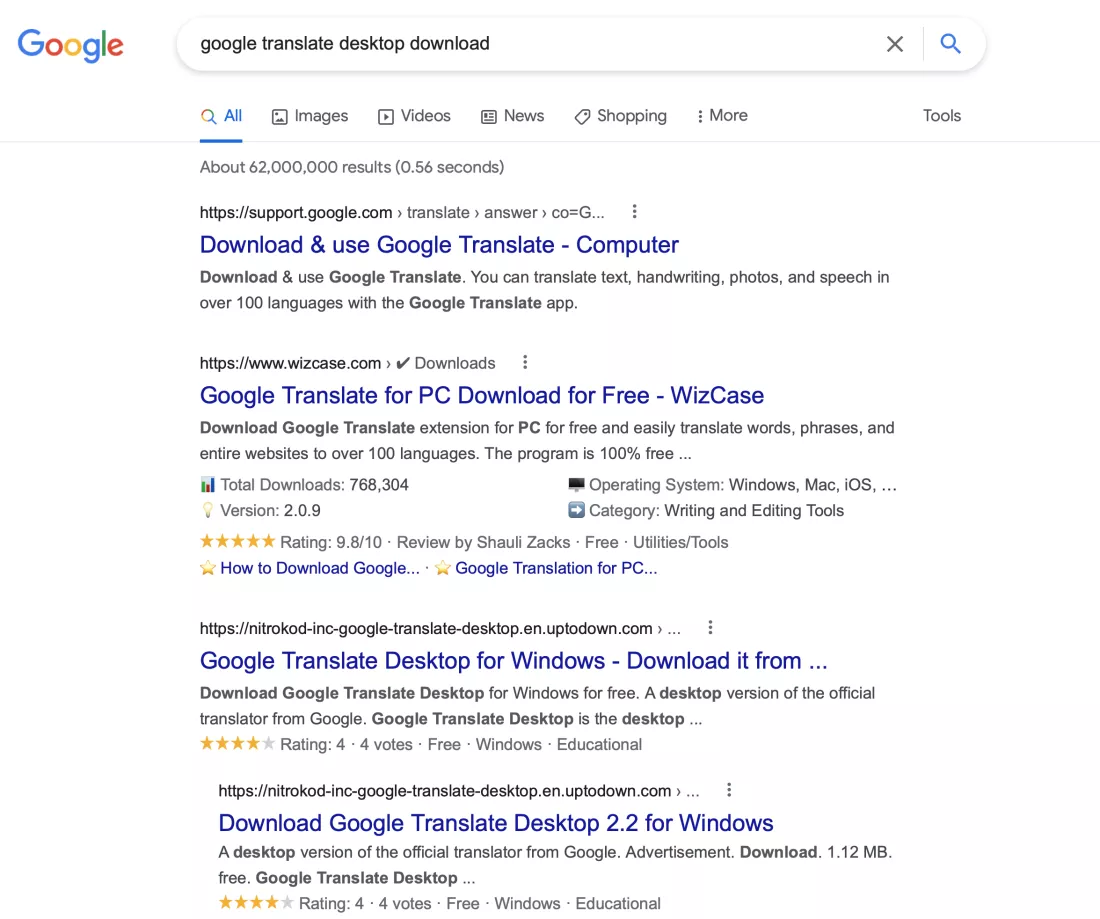Open the WizCase Google Translate download page
The width and height of the screenshot is (1100, 919).
482,395
